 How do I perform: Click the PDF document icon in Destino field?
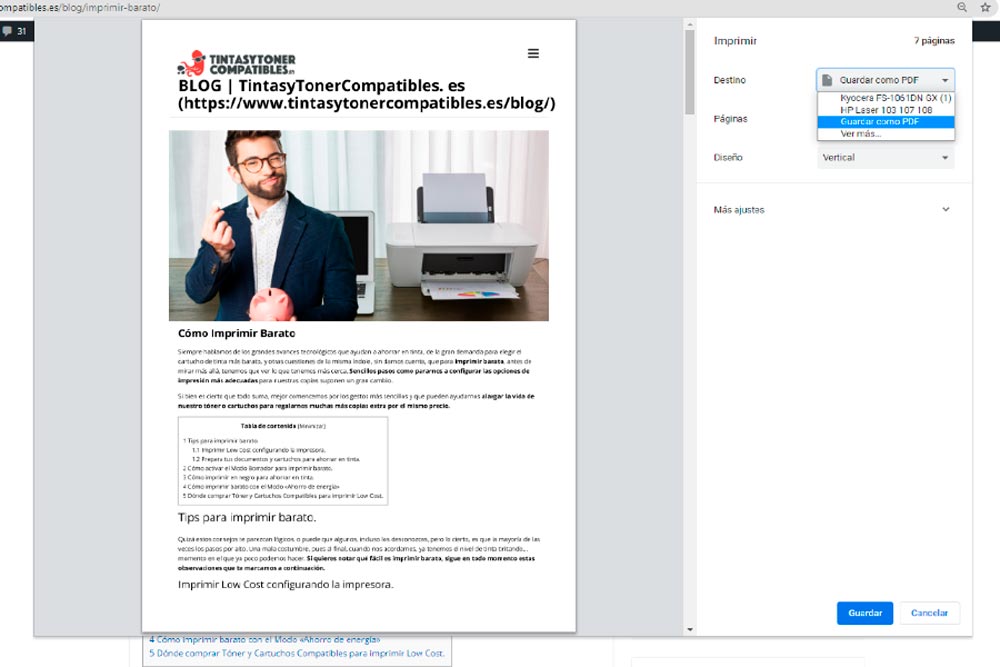tap(827, 80)
